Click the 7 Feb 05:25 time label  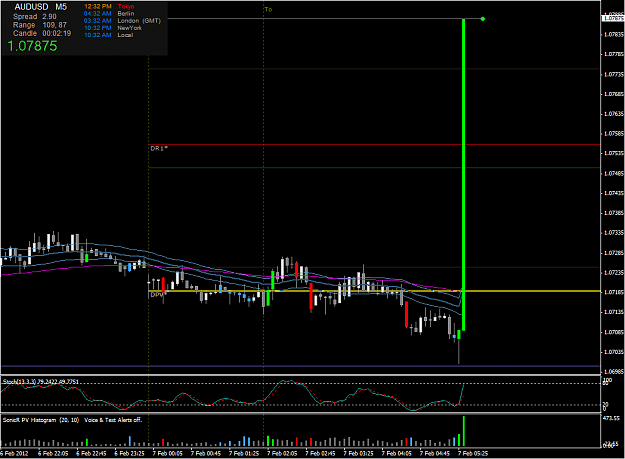[473, 453]
